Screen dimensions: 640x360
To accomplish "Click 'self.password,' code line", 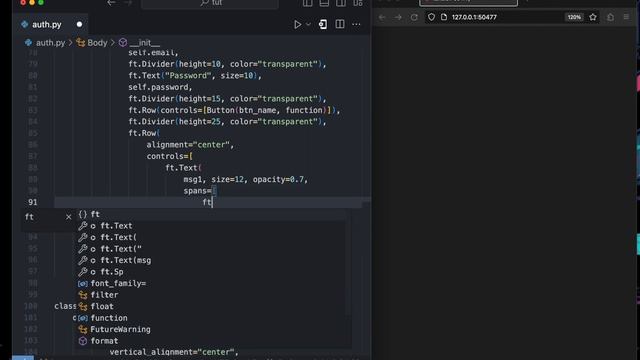I will point(160,87).
